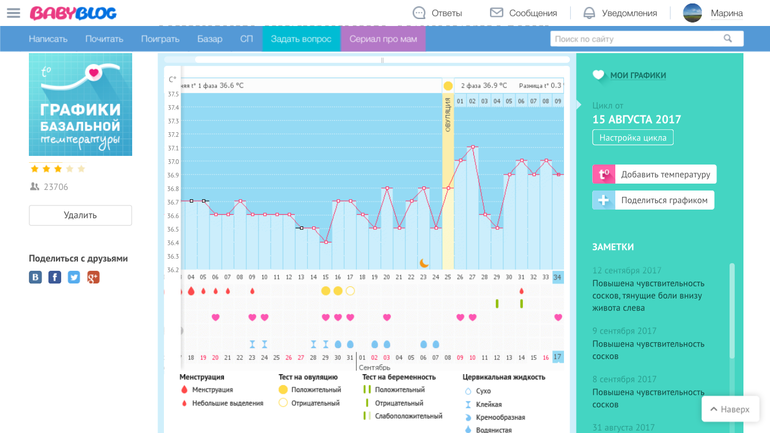Viewport: 770px width, 433px height.
Task: Open Марина profile avatar
Action: 692,13
